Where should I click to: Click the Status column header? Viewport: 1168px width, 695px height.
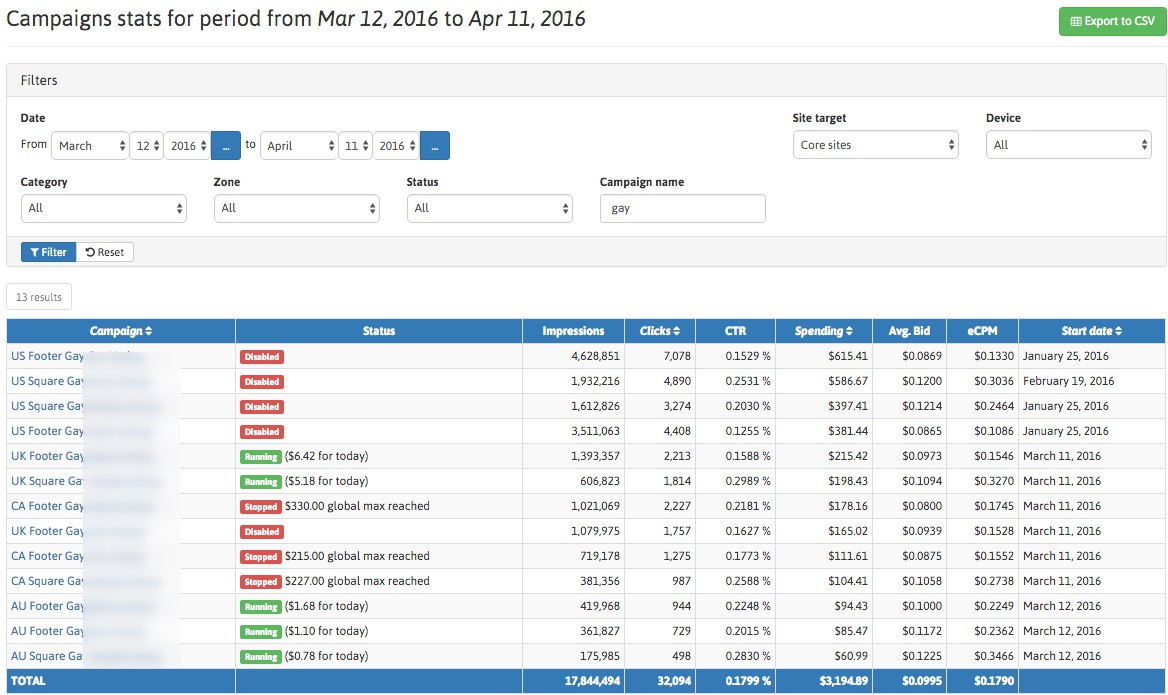tap(378, 331)
